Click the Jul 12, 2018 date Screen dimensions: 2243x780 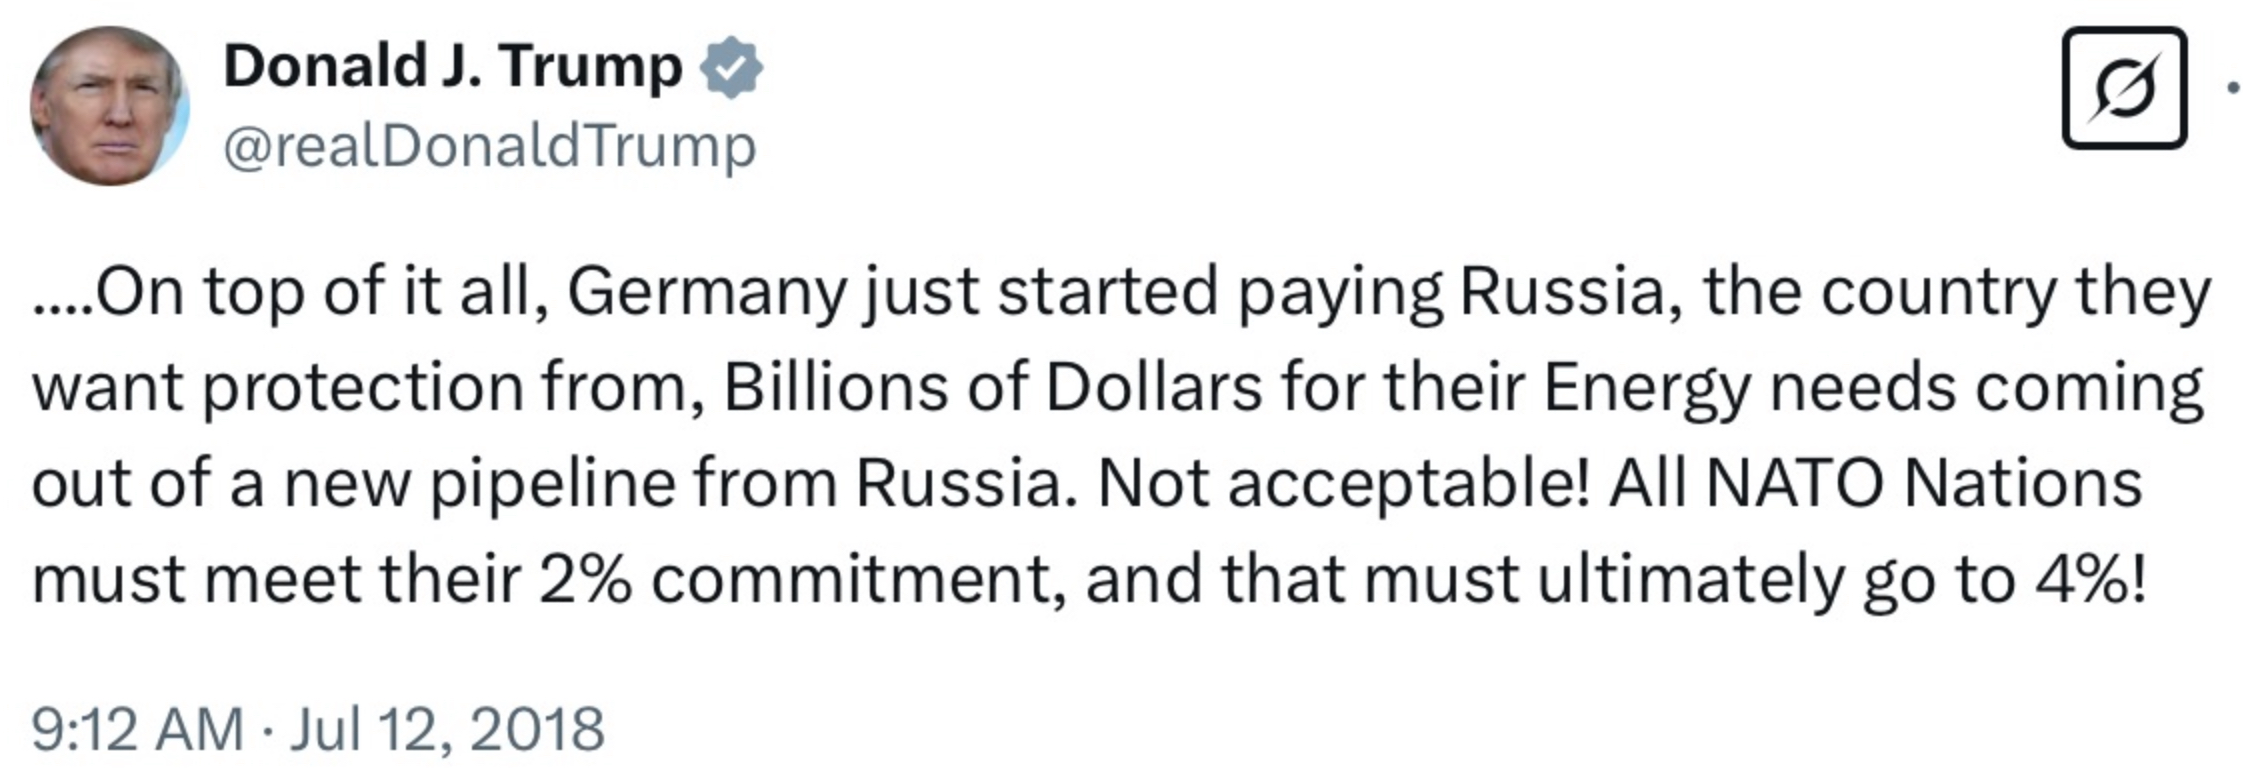coord(447,729)
